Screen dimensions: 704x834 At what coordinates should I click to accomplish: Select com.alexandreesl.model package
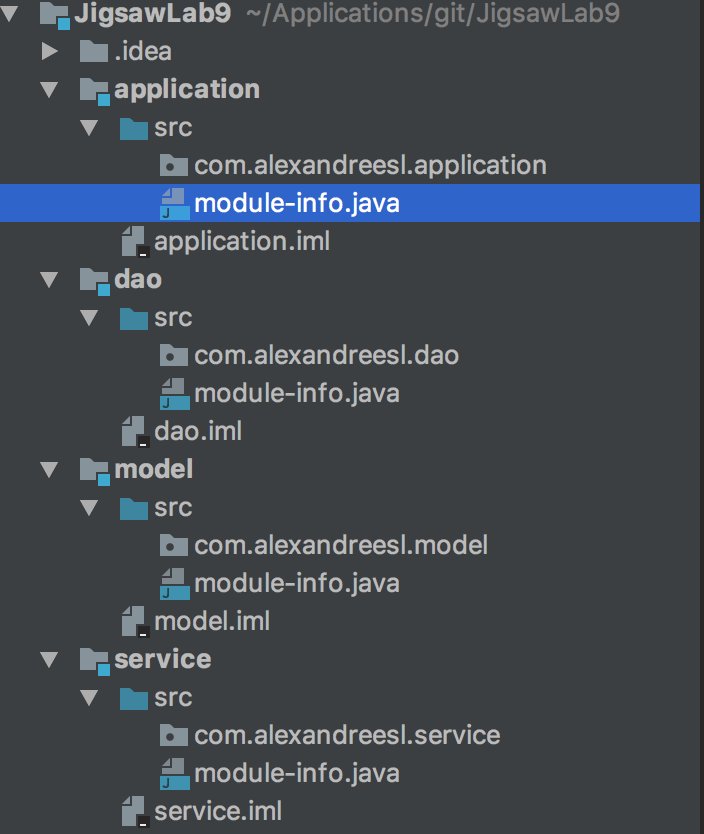coord(341,546)
